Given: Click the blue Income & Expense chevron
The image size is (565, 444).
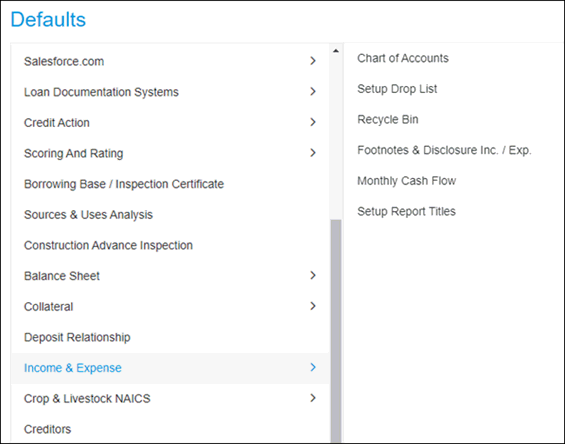Looking at the screenshot, I should click(313, 367).
